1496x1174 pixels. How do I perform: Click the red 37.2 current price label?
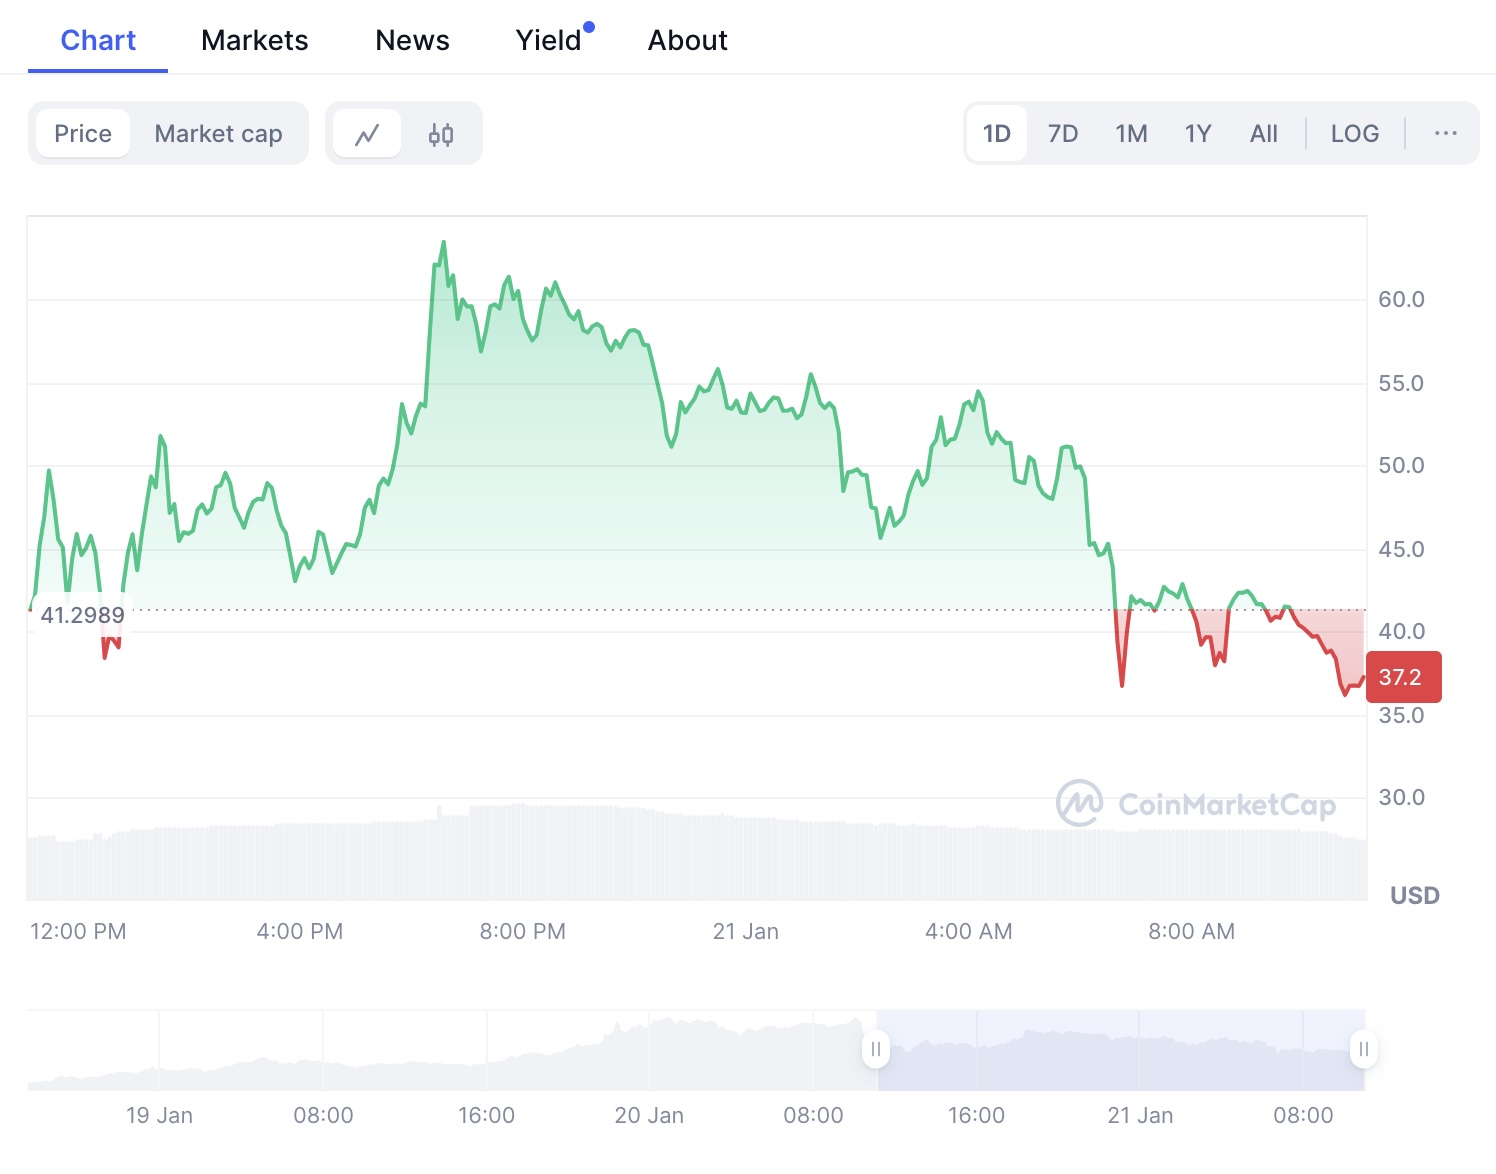click(1403, 677)
